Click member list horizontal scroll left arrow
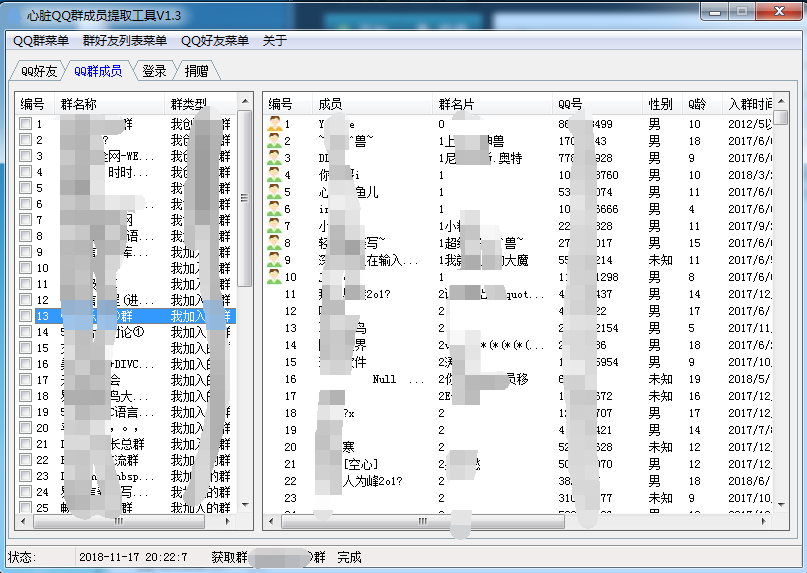 pos(271,521)
